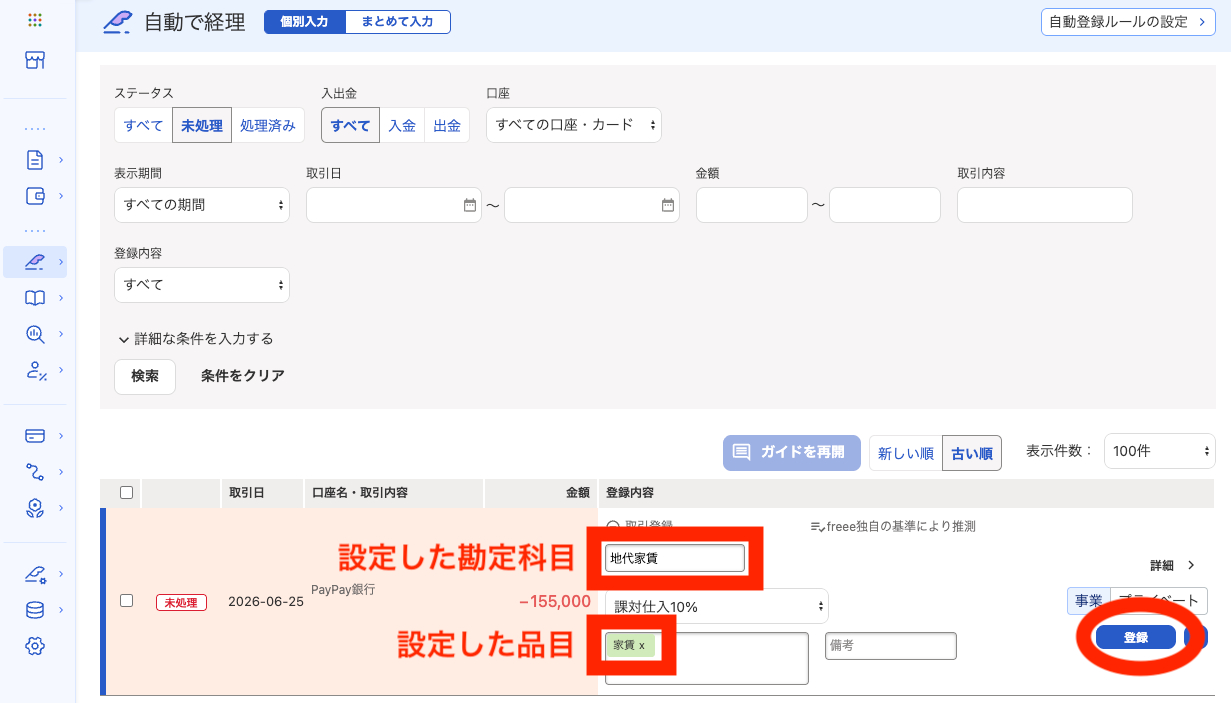
Task: Set 入出金 filter to 入金
Action: pos(402,126)
